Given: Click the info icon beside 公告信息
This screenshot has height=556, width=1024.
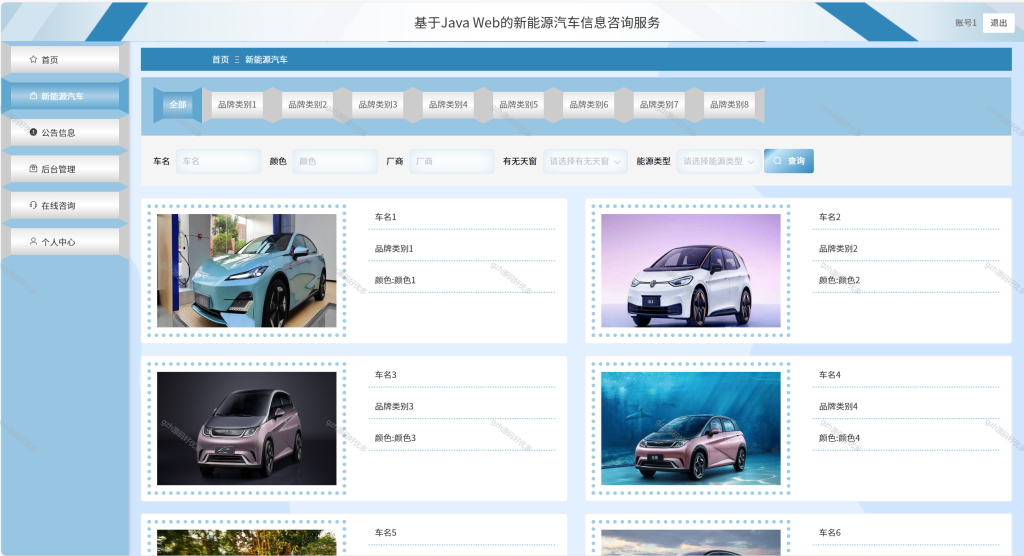Looking at the screenshot, I should 33,133.
